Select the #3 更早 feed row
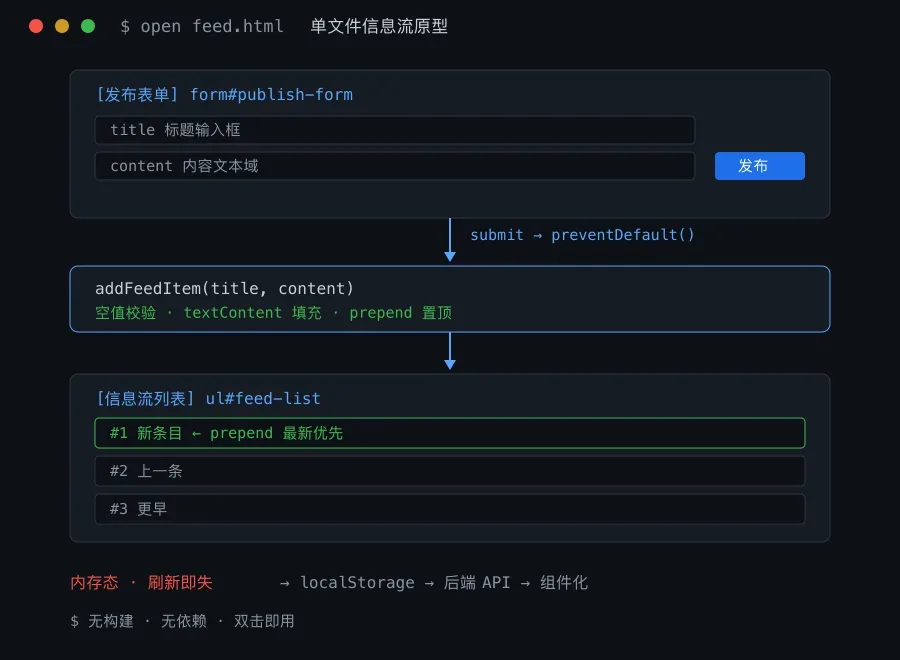 pos(450,509)
